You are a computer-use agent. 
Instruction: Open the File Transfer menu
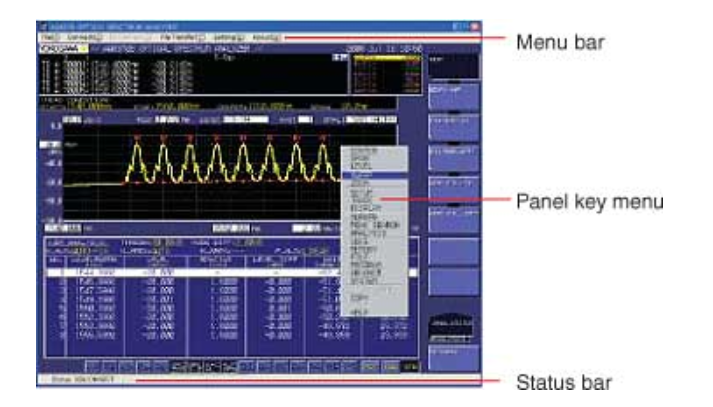click(x=182, y=37)
